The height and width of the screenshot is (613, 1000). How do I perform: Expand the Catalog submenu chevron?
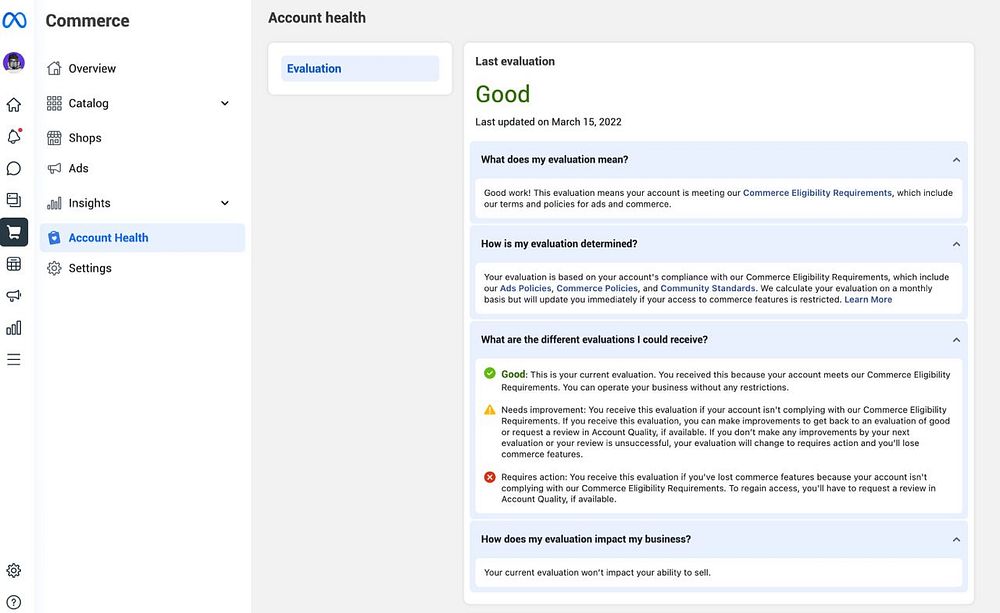click(224, 103)
